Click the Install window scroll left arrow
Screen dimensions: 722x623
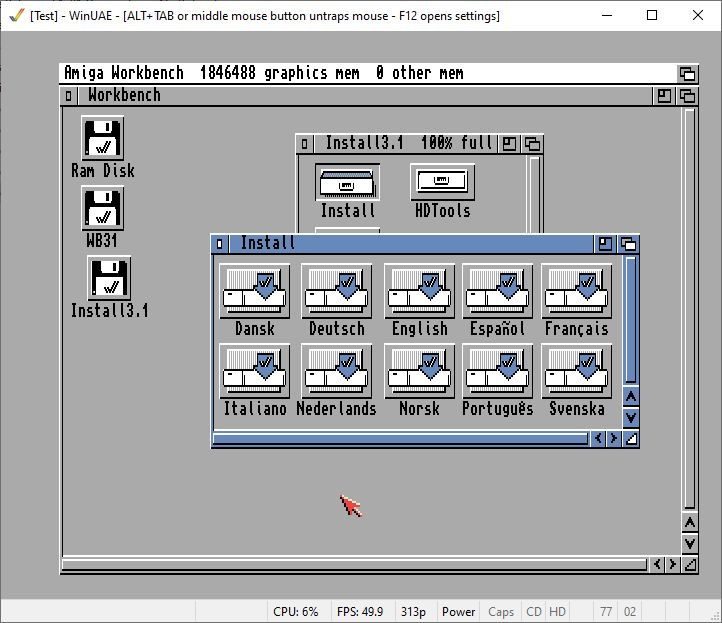click(598, 438)
